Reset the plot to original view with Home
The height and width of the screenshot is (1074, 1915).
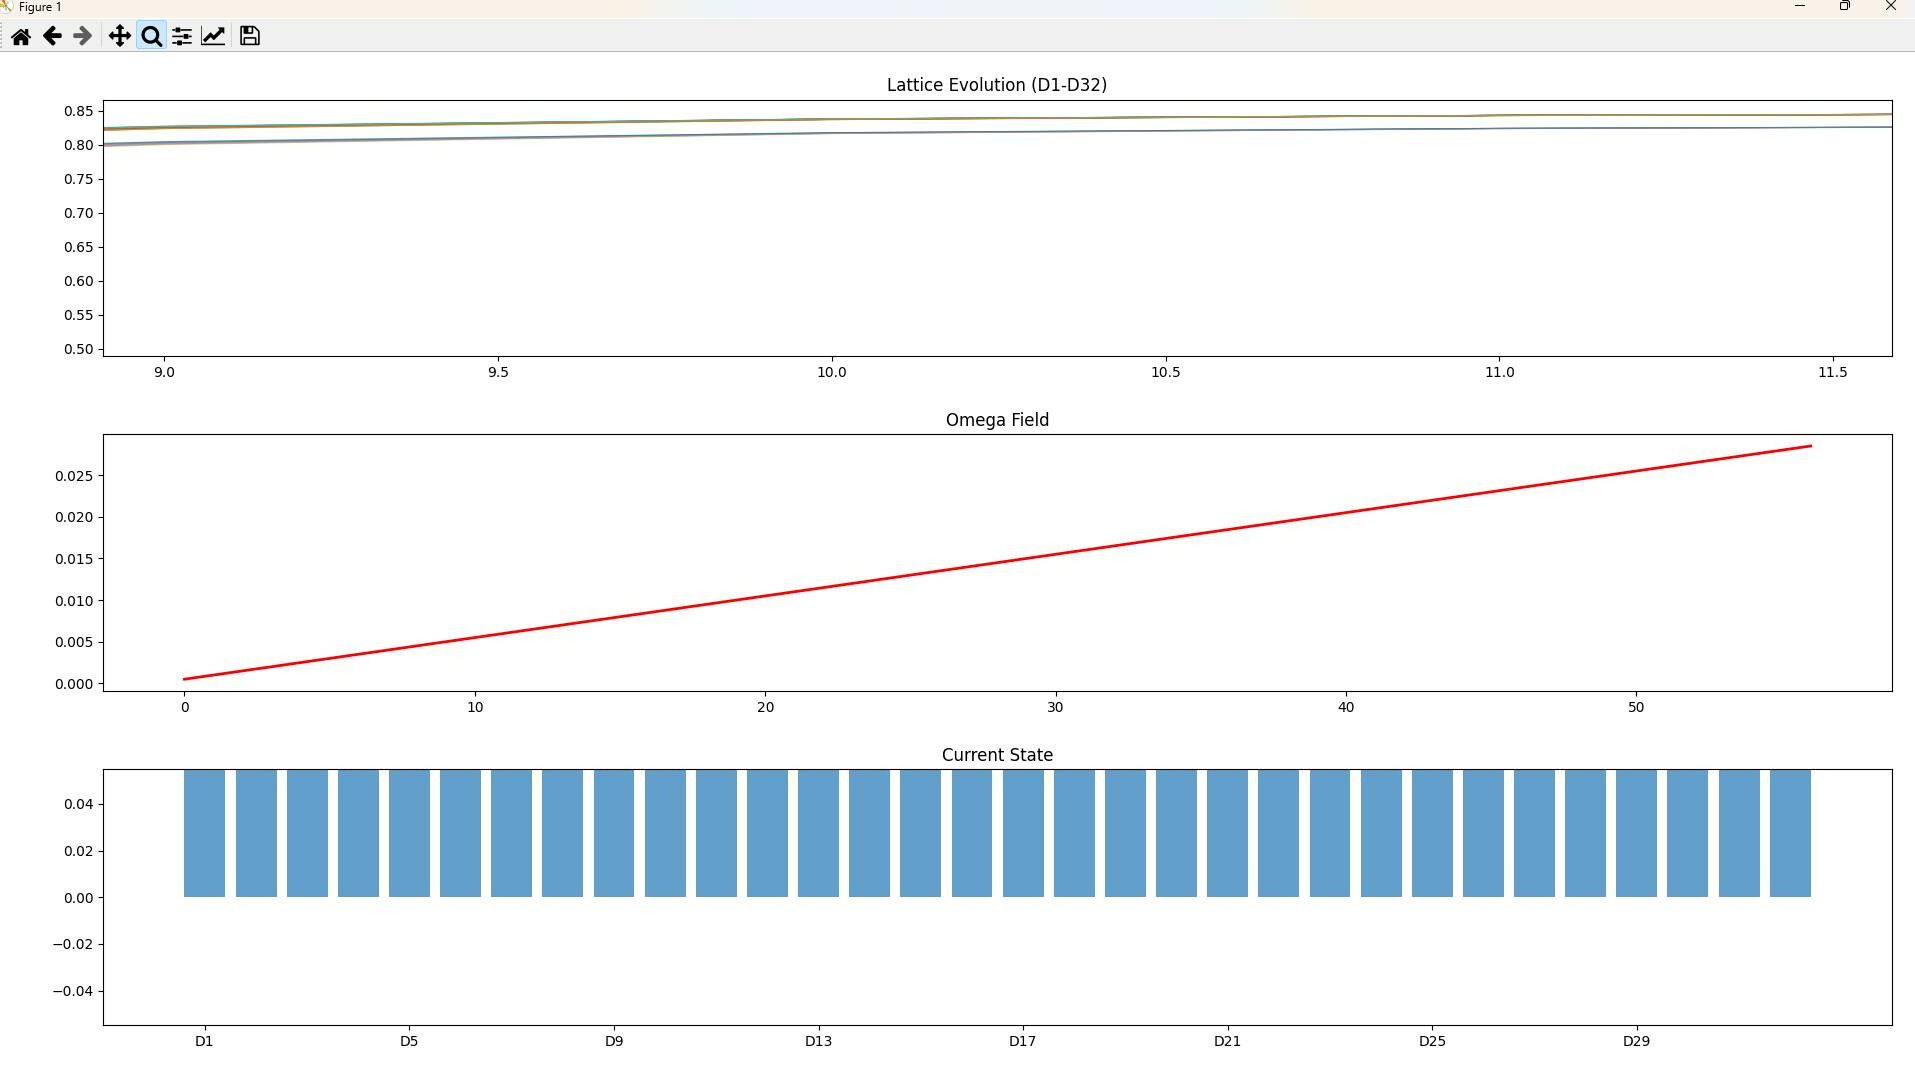20,37
